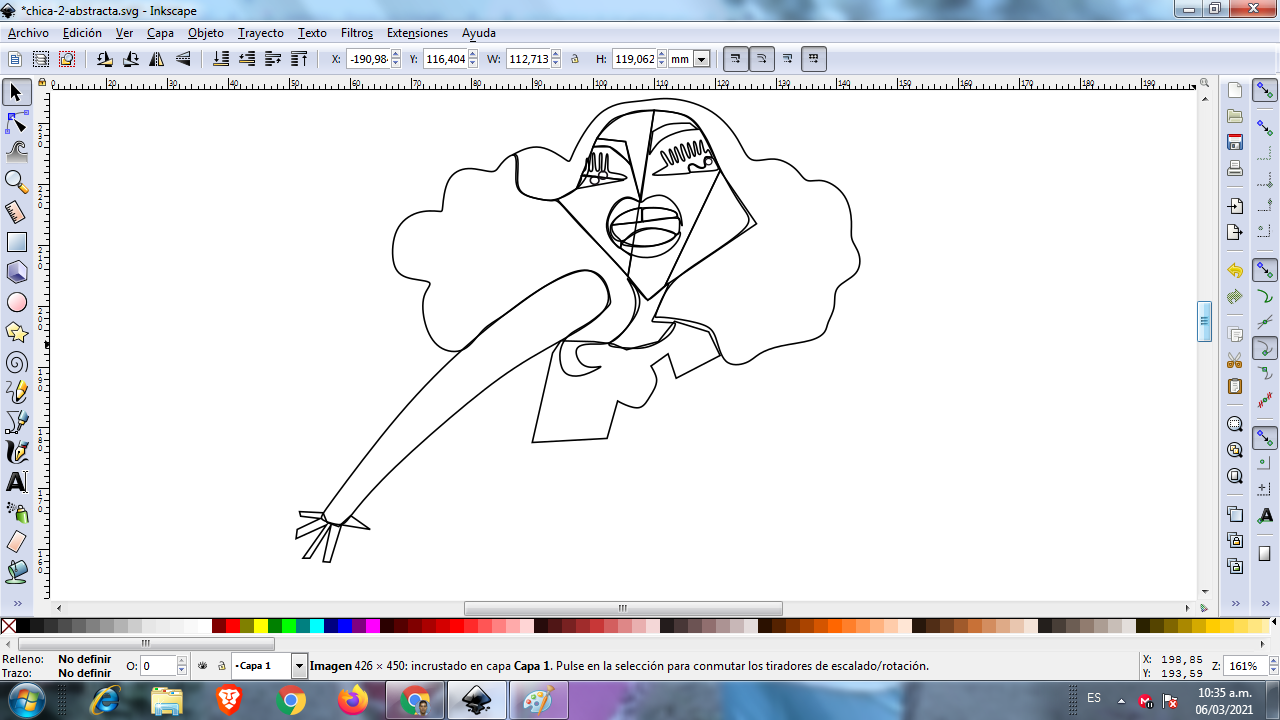Activate the Zoom magnifier tool
The width and height of the screenshot is (1280, 720).
(x=16, y=182)
